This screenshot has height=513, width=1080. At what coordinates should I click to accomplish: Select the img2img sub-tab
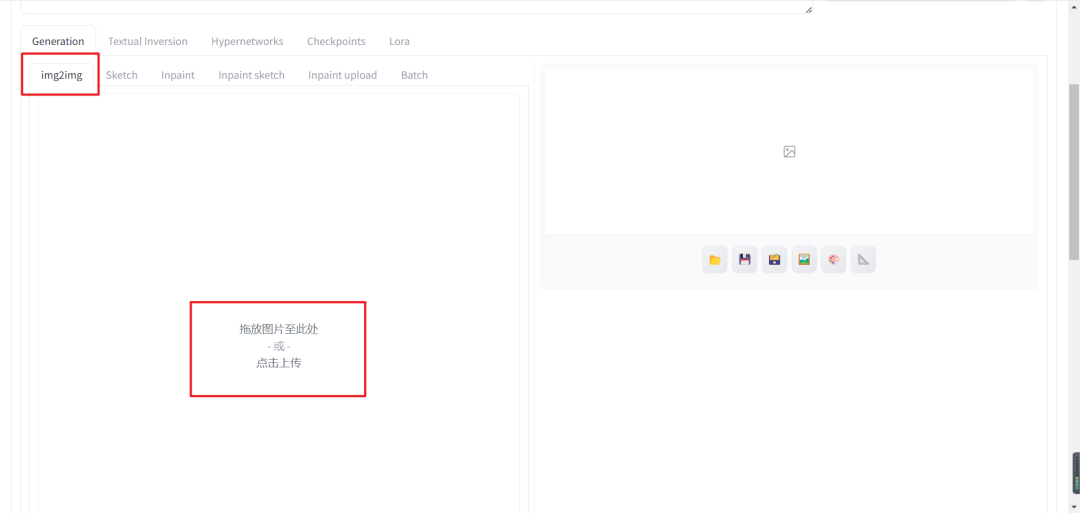61,75
